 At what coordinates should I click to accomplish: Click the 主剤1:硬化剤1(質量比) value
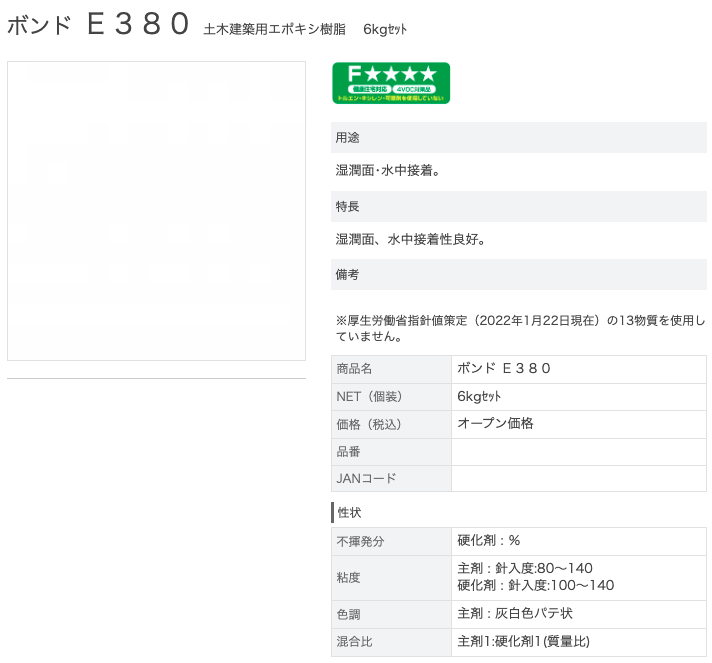click(524, 641)
